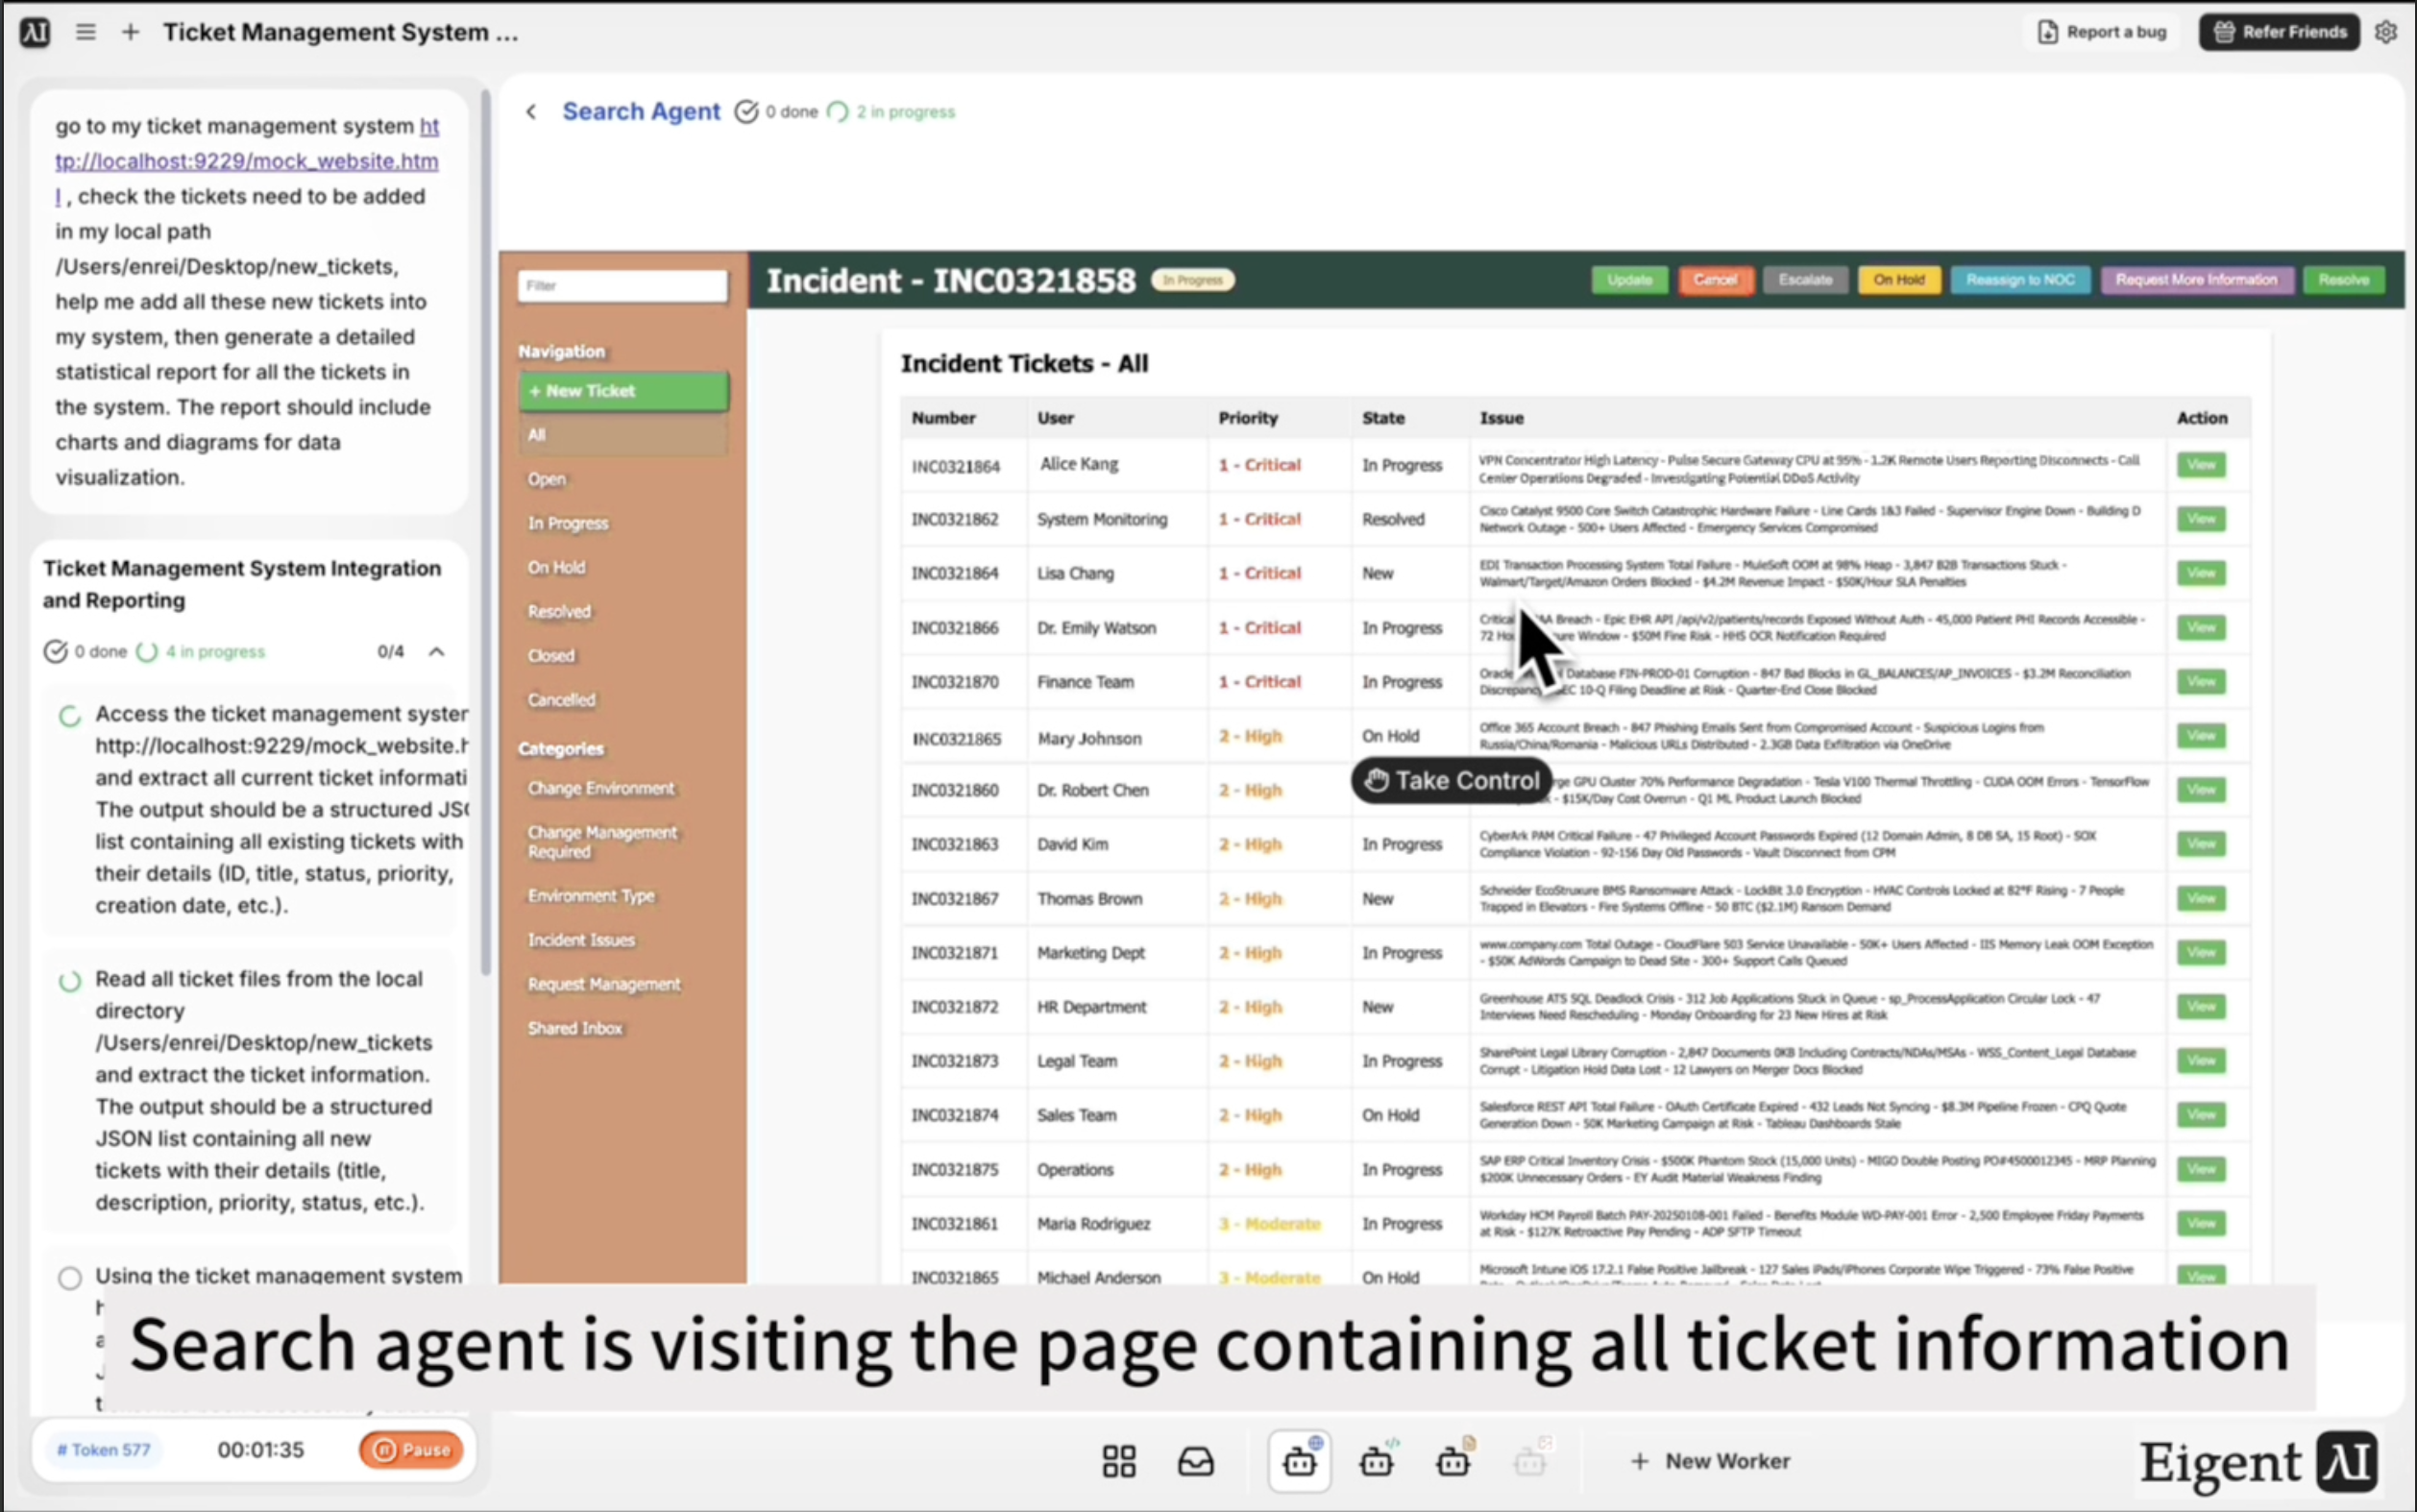2417x1512 pixels.
Task: Select the All navigation item
Action: [623, 435]
